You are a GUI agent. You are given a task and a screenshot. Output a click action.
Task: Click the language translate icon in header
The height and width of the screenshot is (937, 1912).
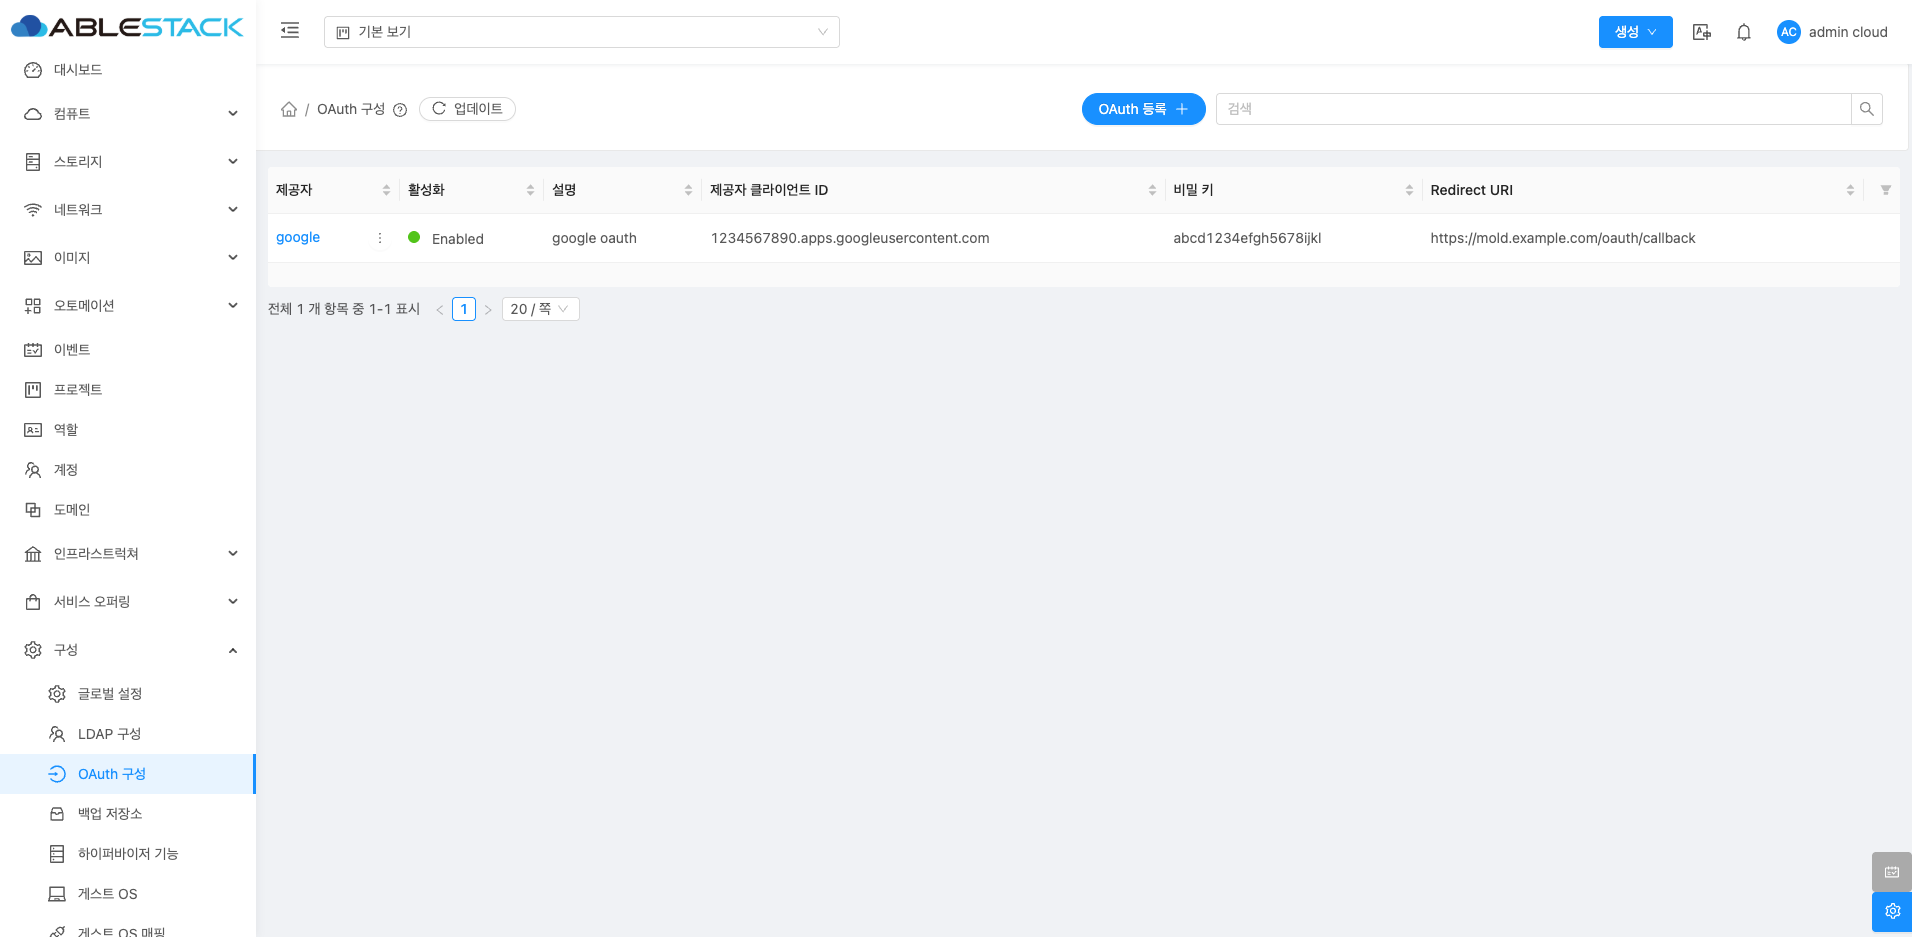pos(1701,32)
